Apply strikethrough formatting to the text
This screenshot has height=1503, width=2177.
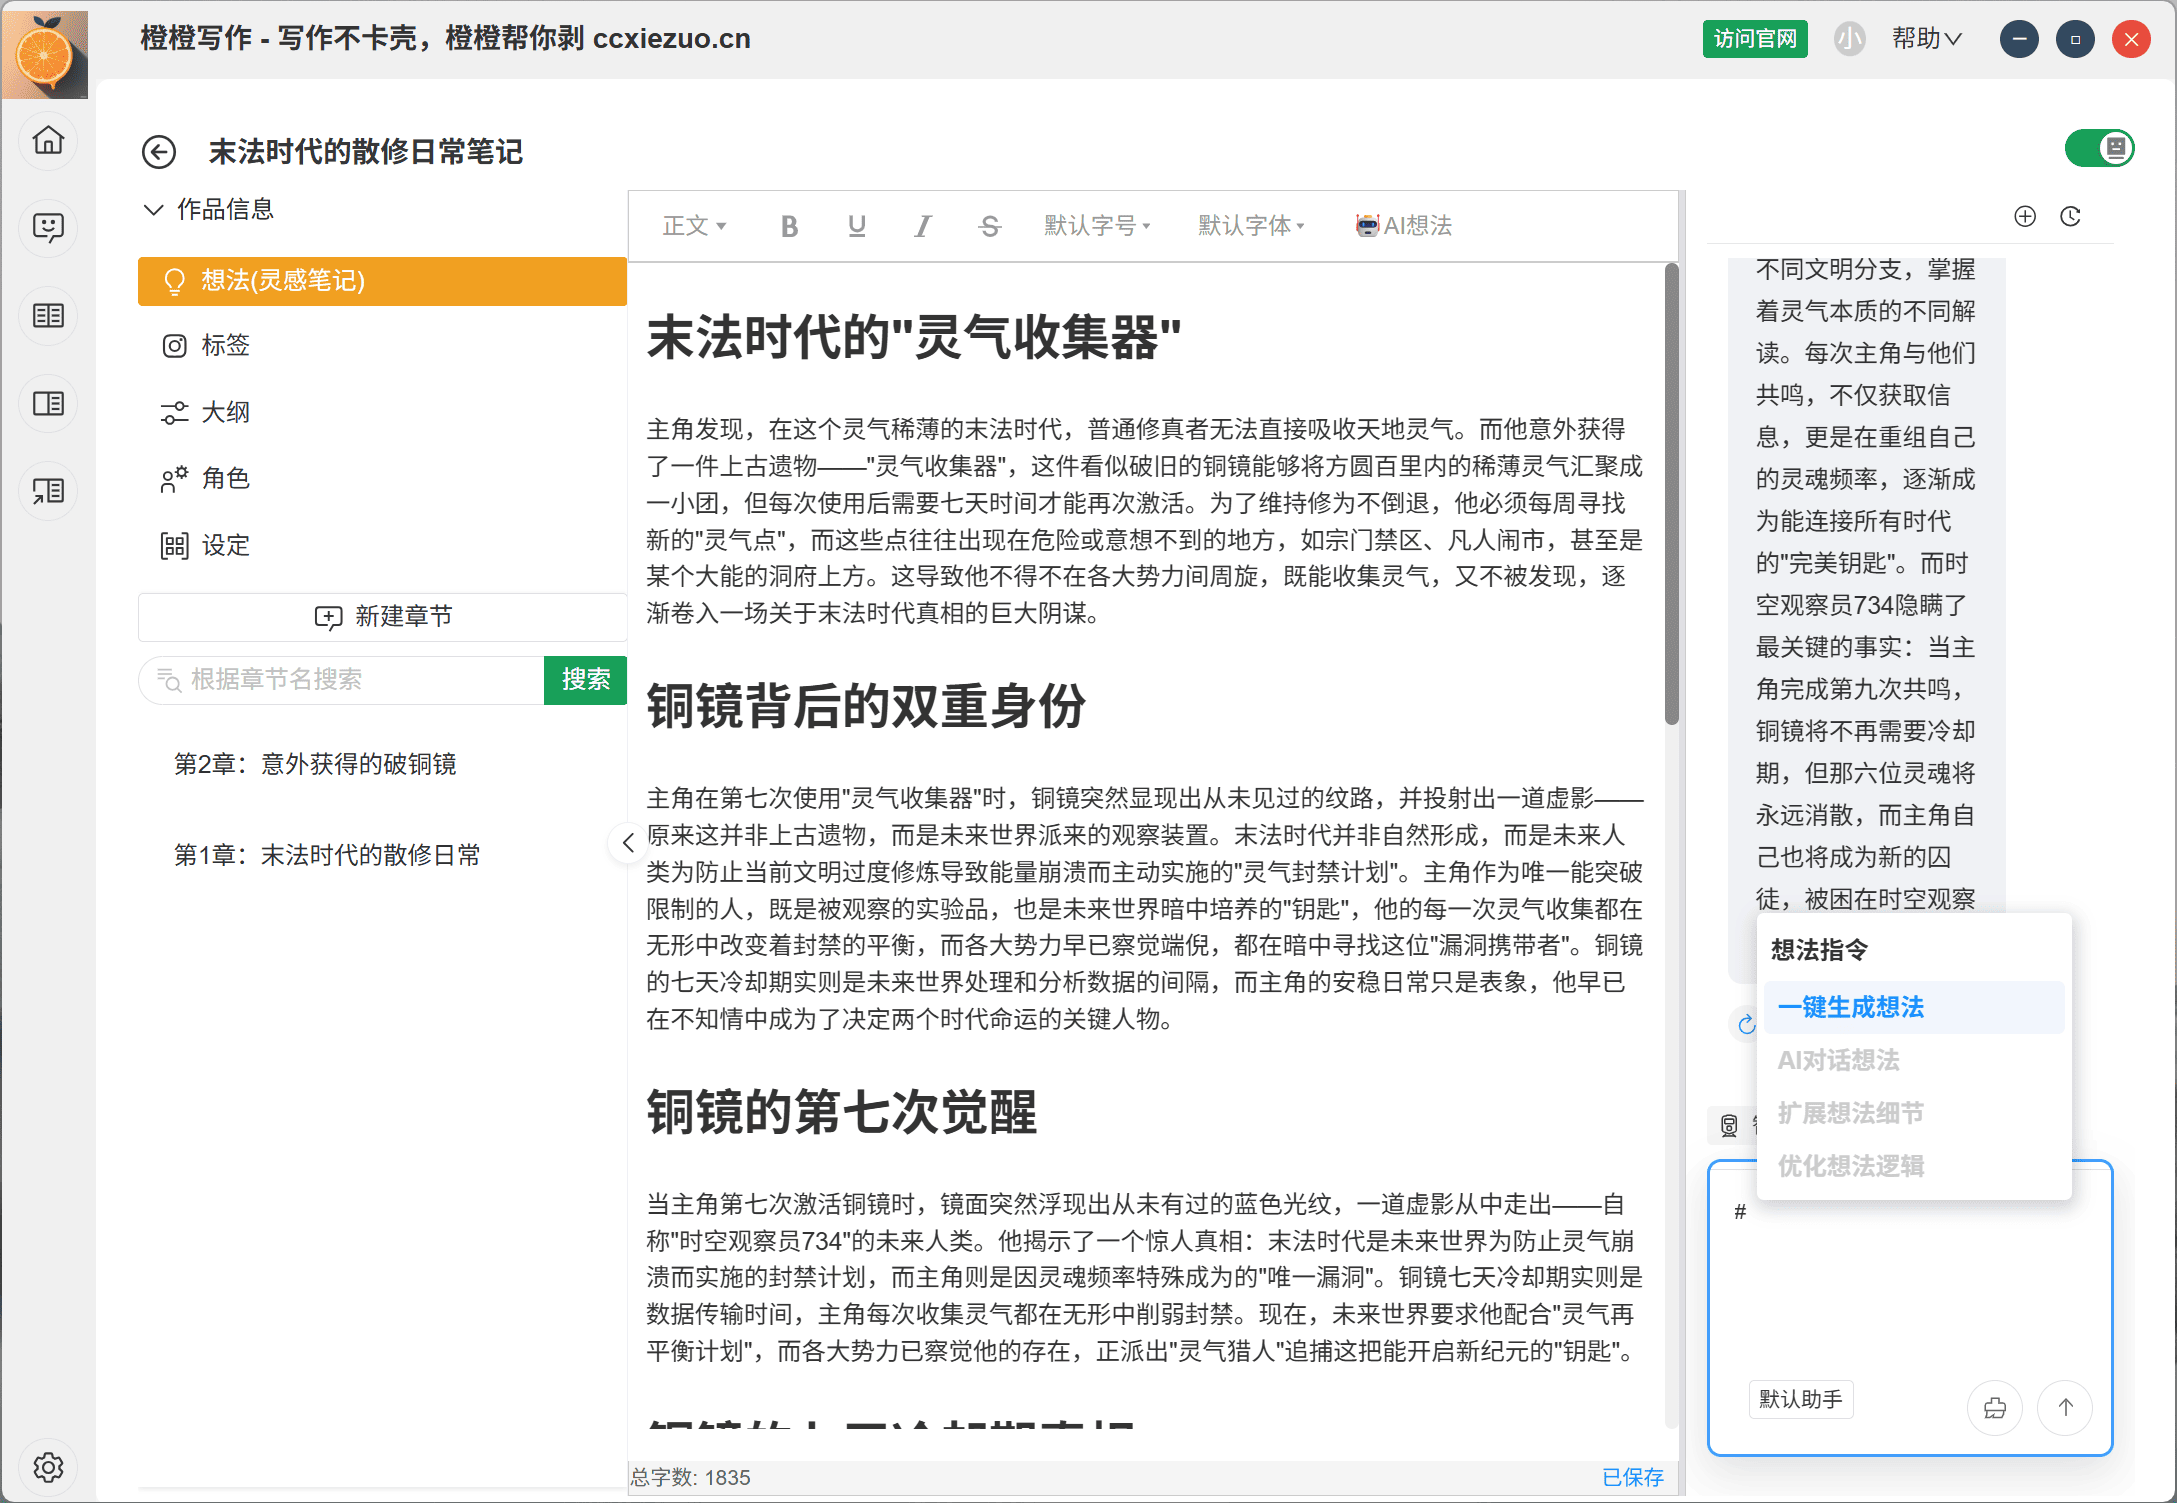989,227
